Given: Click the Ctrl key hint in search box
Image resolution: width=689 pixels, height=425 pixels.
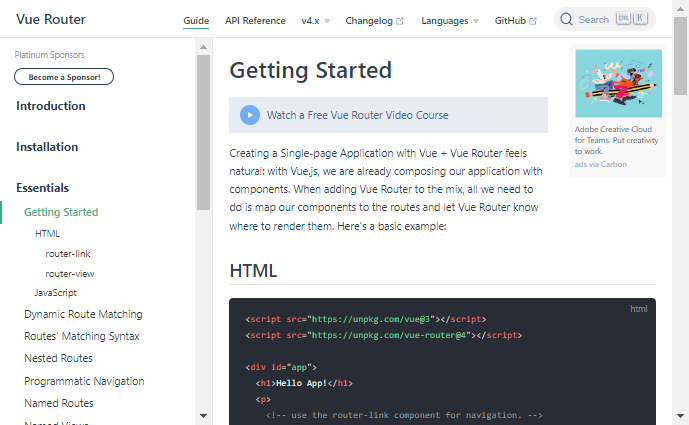Looking at the screenshot, I should click(x=623, y=18).
